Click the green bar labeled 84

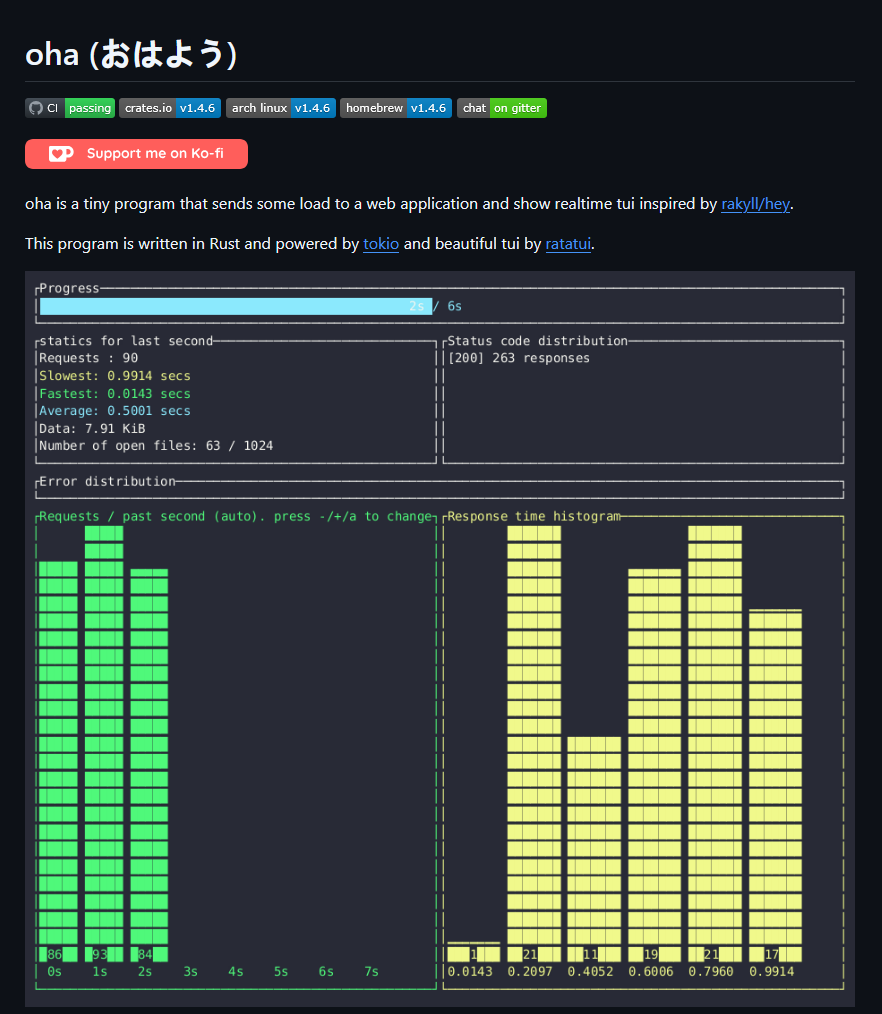[149, 765]
